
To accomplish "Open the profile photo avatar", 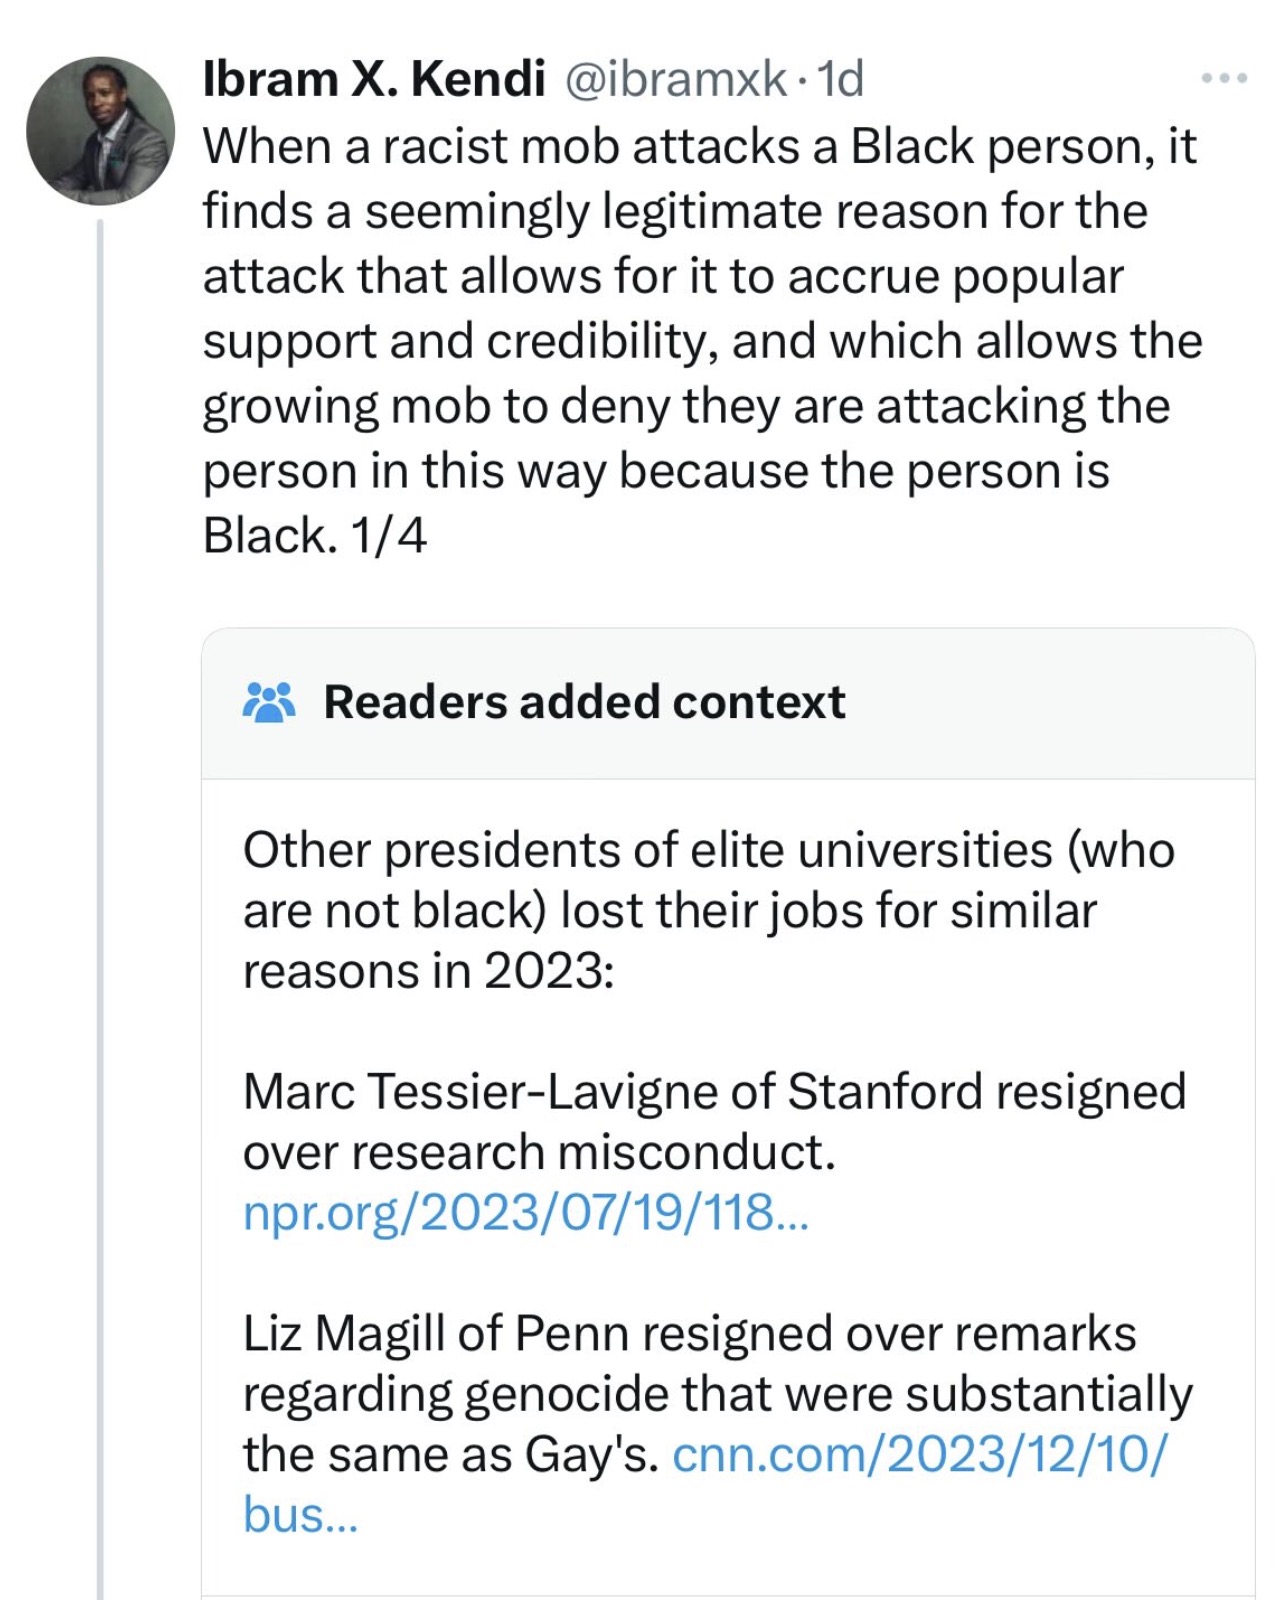I will click(100, 131).
